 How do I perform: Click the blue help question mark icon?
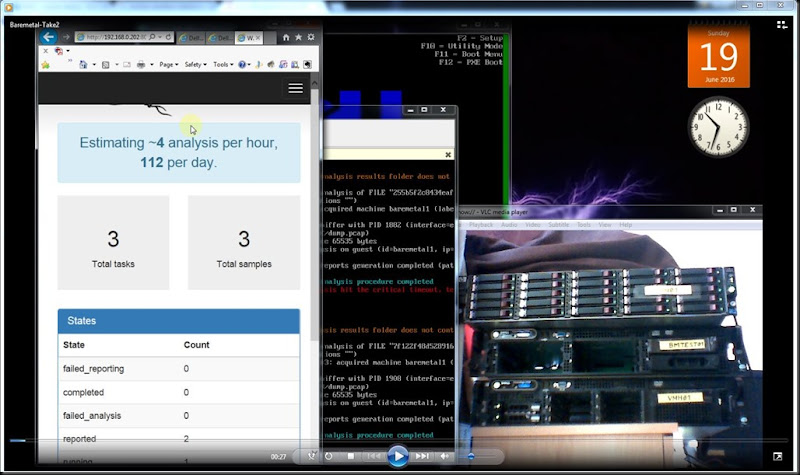[x=243, y=64]
